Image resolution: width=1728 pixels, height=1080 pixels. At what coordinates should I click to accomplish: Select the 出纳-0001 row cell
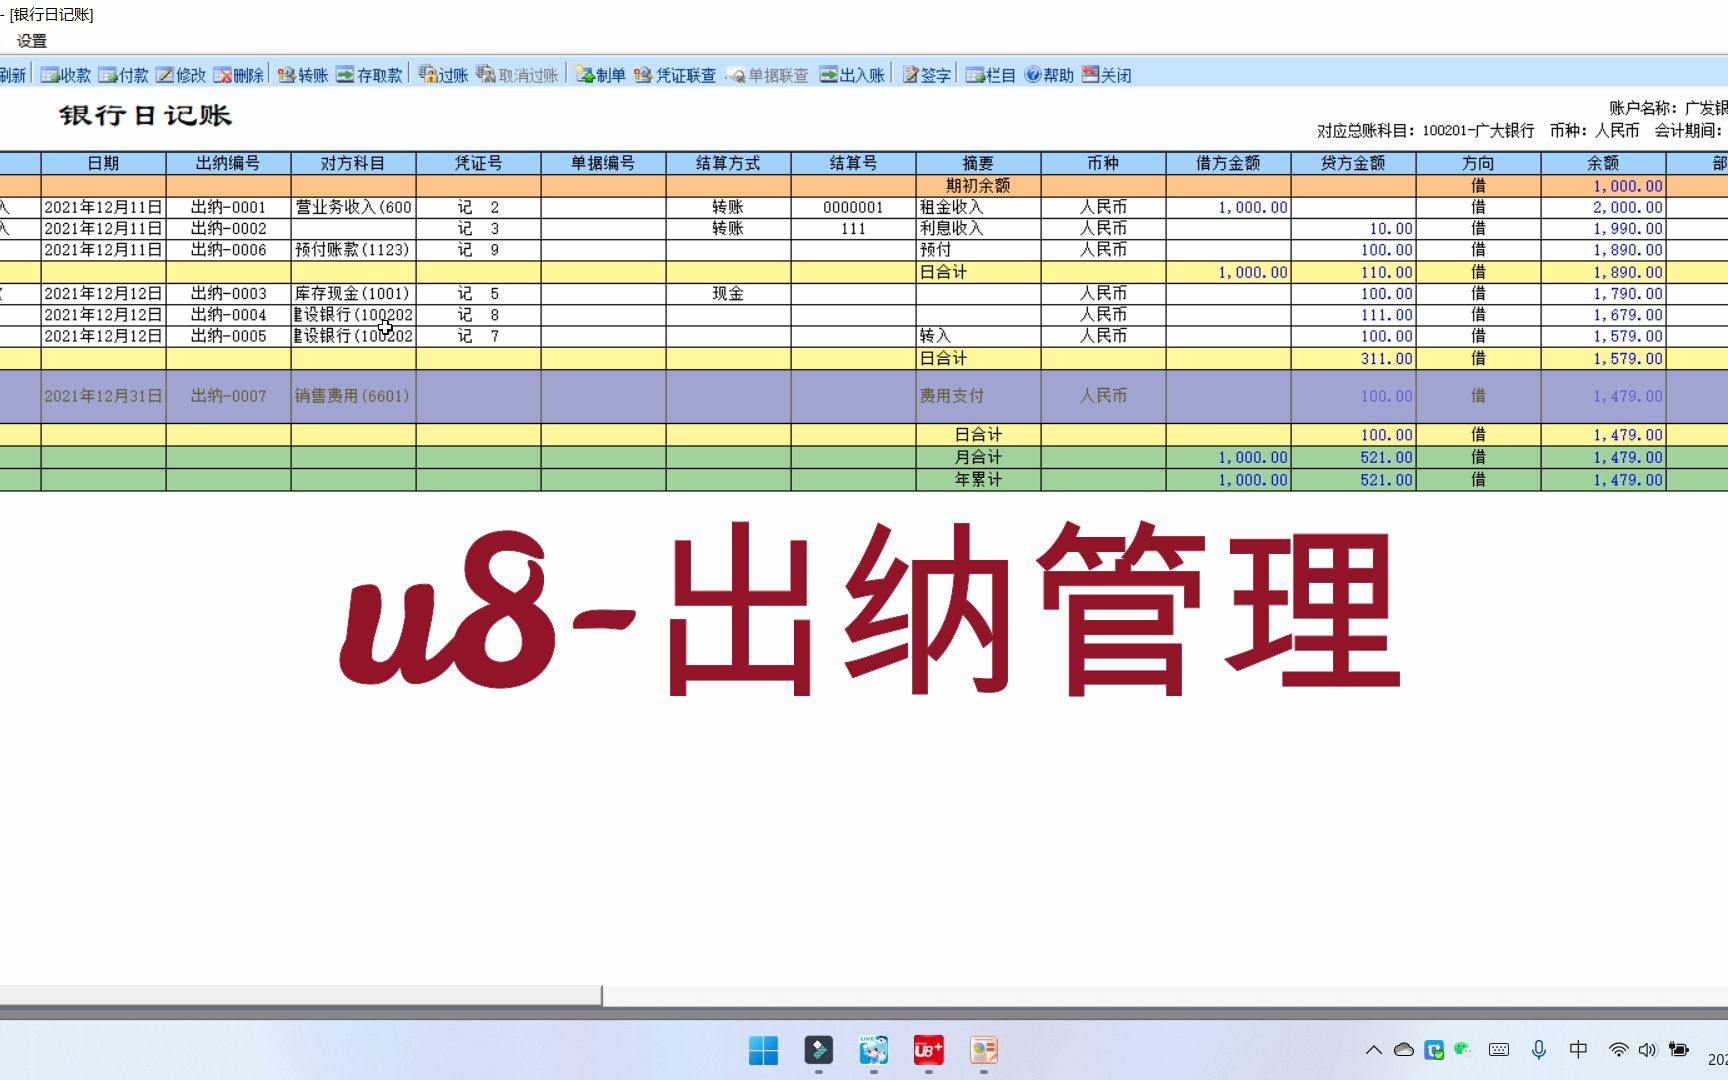[x=228, y=207]
